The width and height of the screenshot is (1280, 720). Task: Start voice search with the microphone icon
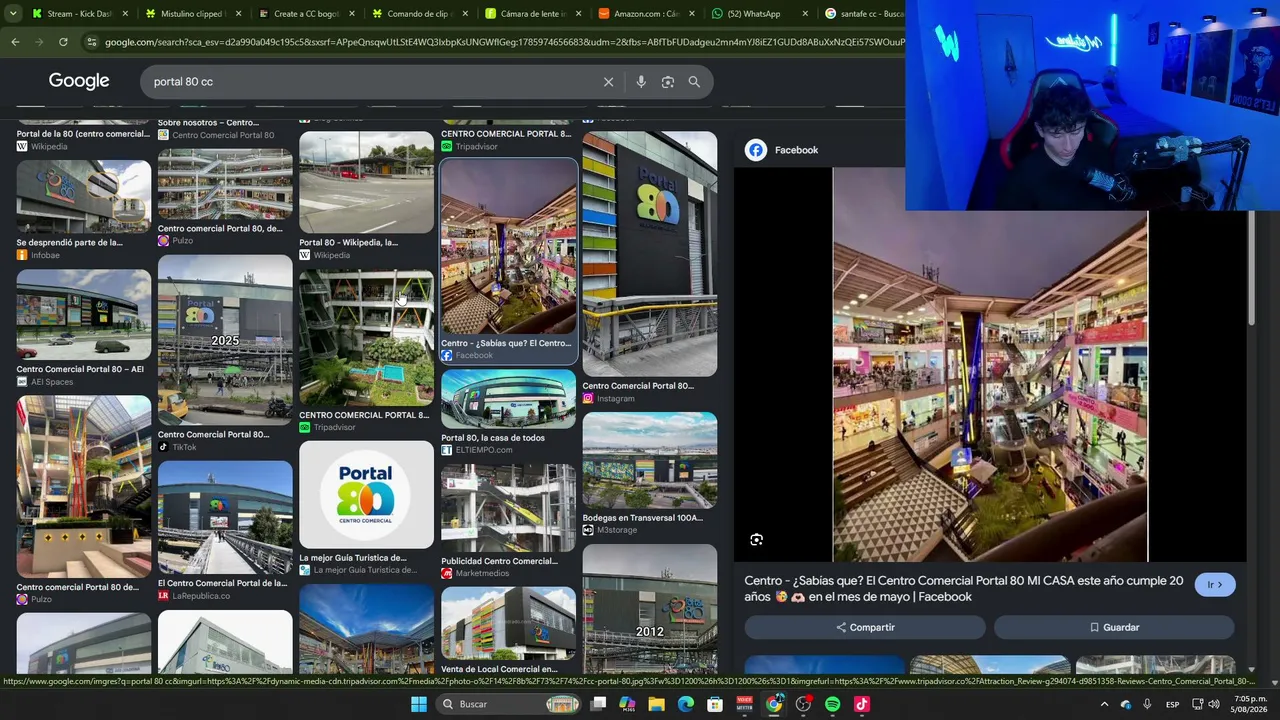click(x=641, y=82)
